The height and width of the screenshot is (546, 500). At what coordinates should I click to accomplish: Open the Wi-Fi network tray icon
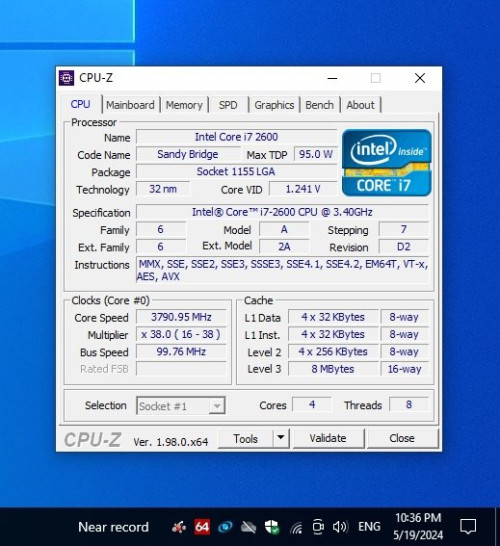(x=296, y=528)
